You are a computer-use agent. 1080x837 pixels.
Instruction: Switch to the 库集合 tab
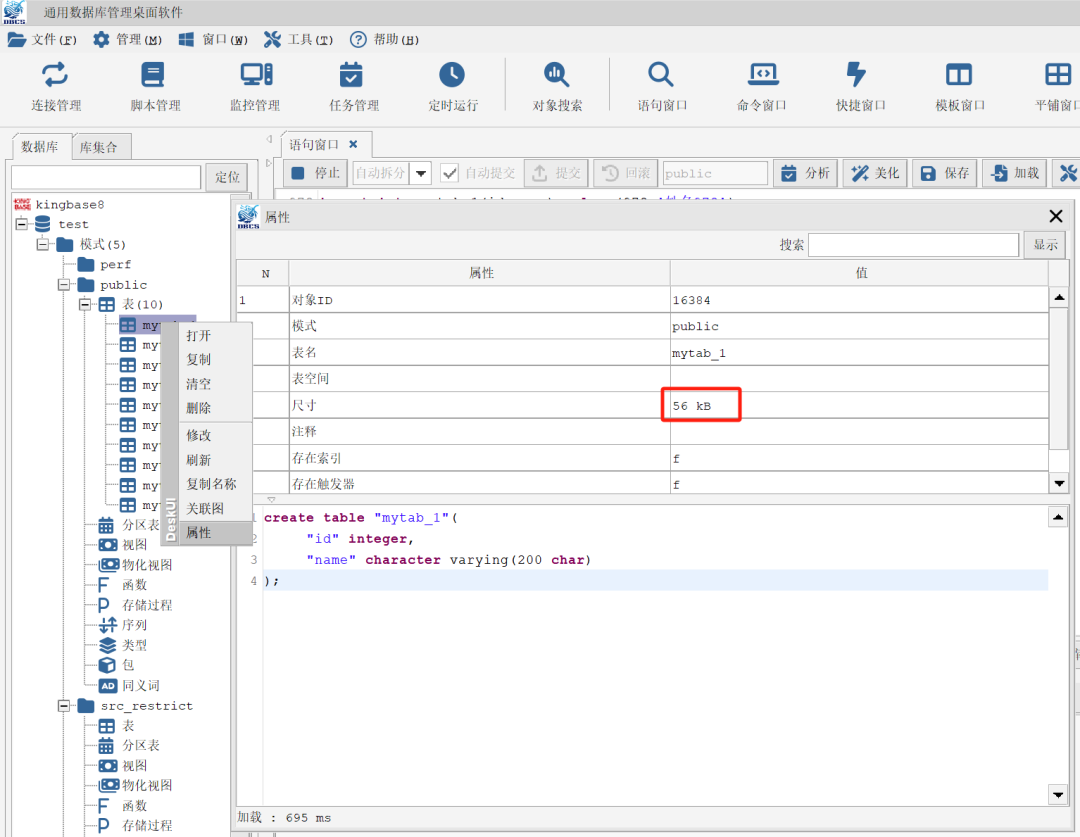click(x=98, y=147)
